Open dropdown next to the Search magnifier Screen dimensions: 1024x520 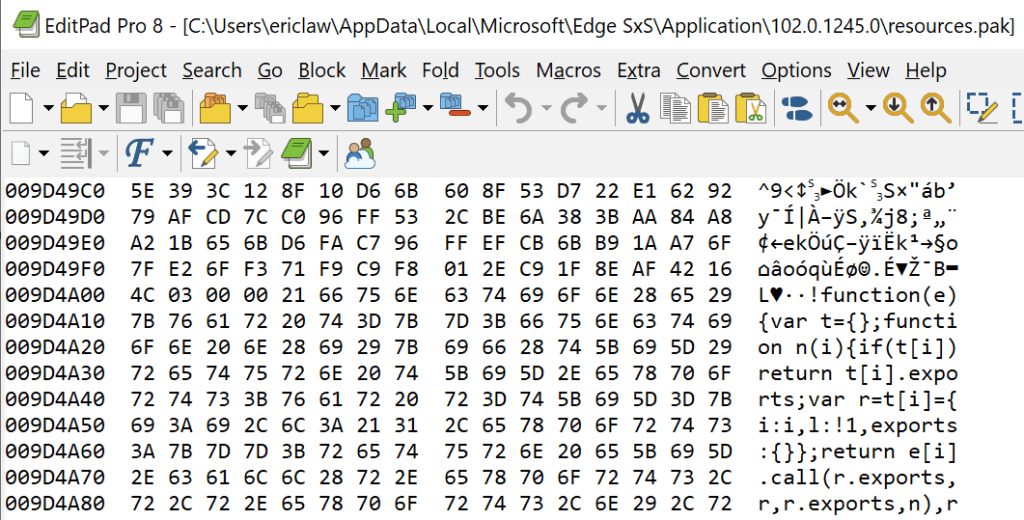(870, 108)
